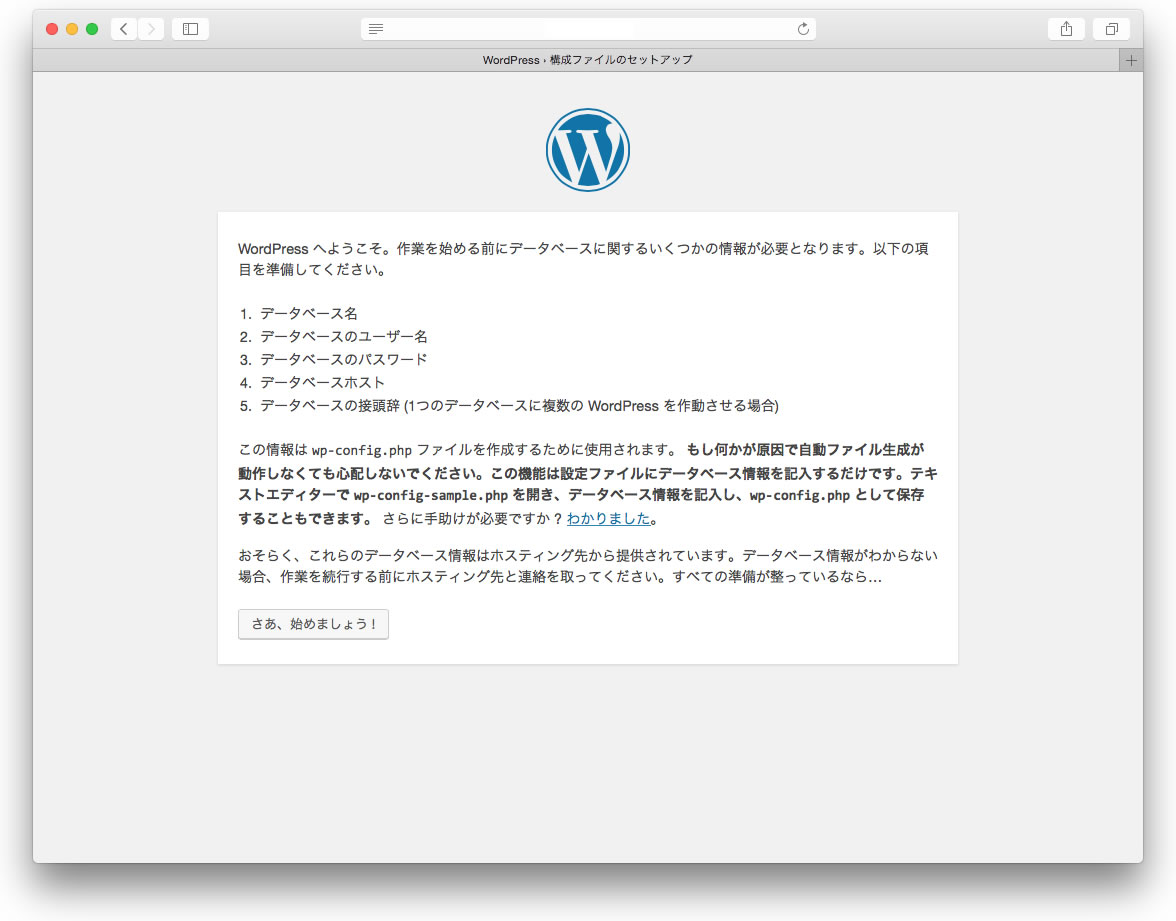Viewport: 1176px width, 921px height.
Task: Select the WordPress 構成ファイルのセットアップ tab
Action: 575,60
